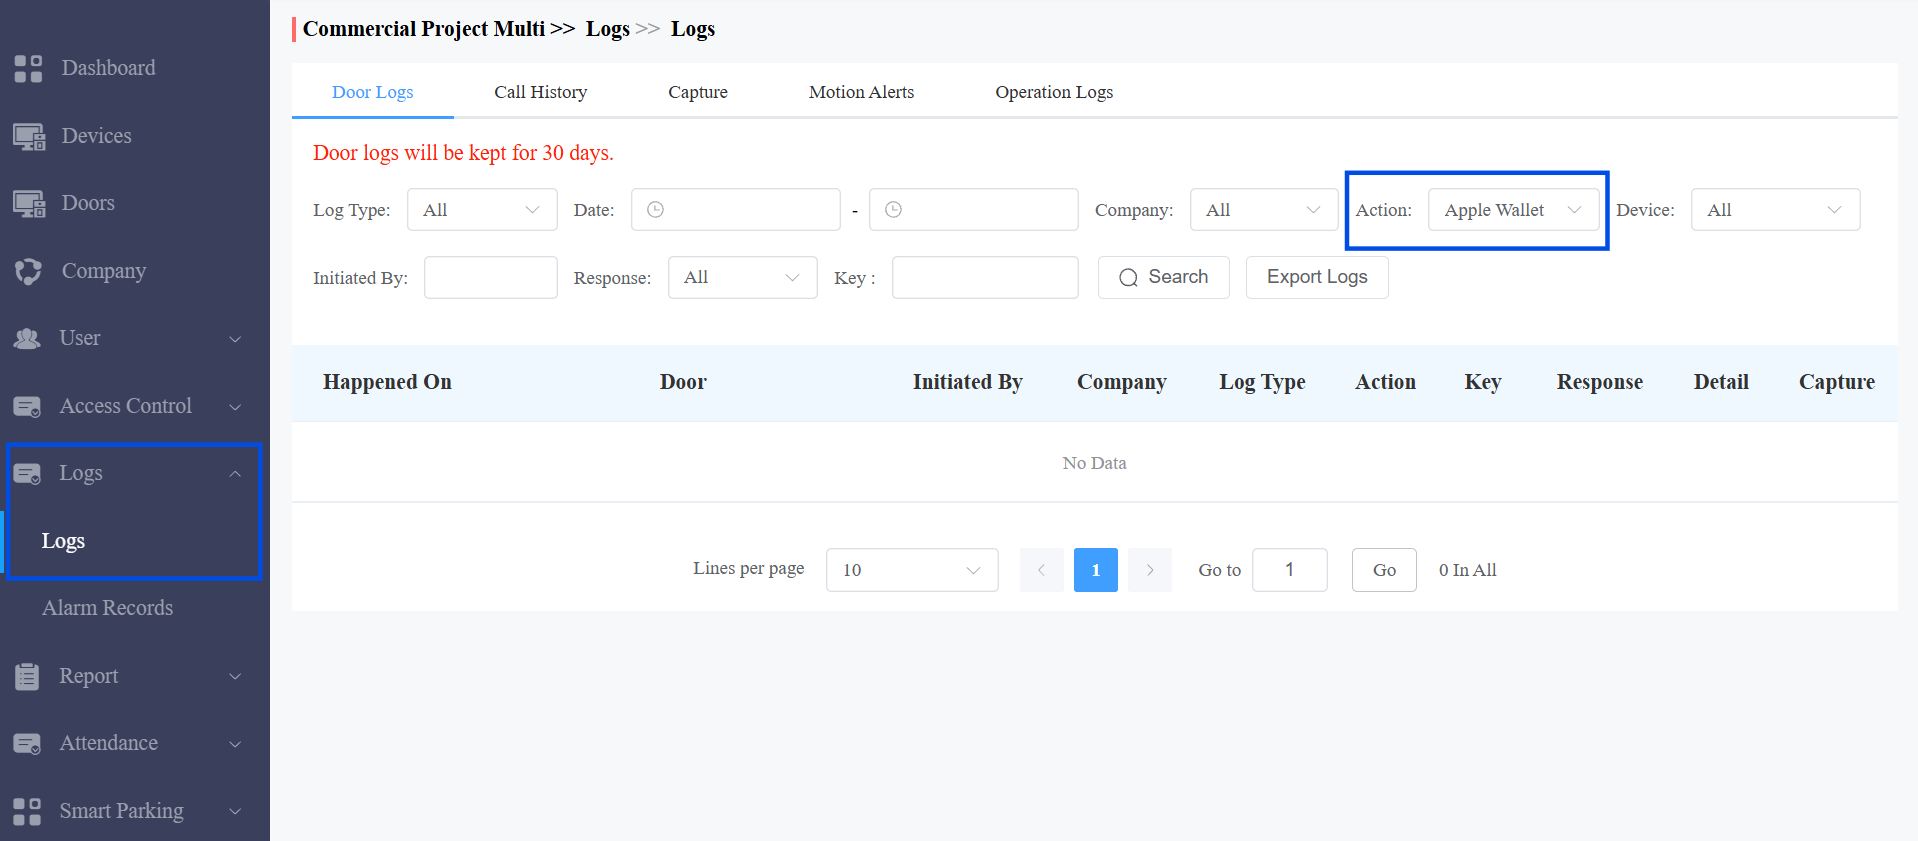Click Logs link in the breadcrumb

point(608,29)
